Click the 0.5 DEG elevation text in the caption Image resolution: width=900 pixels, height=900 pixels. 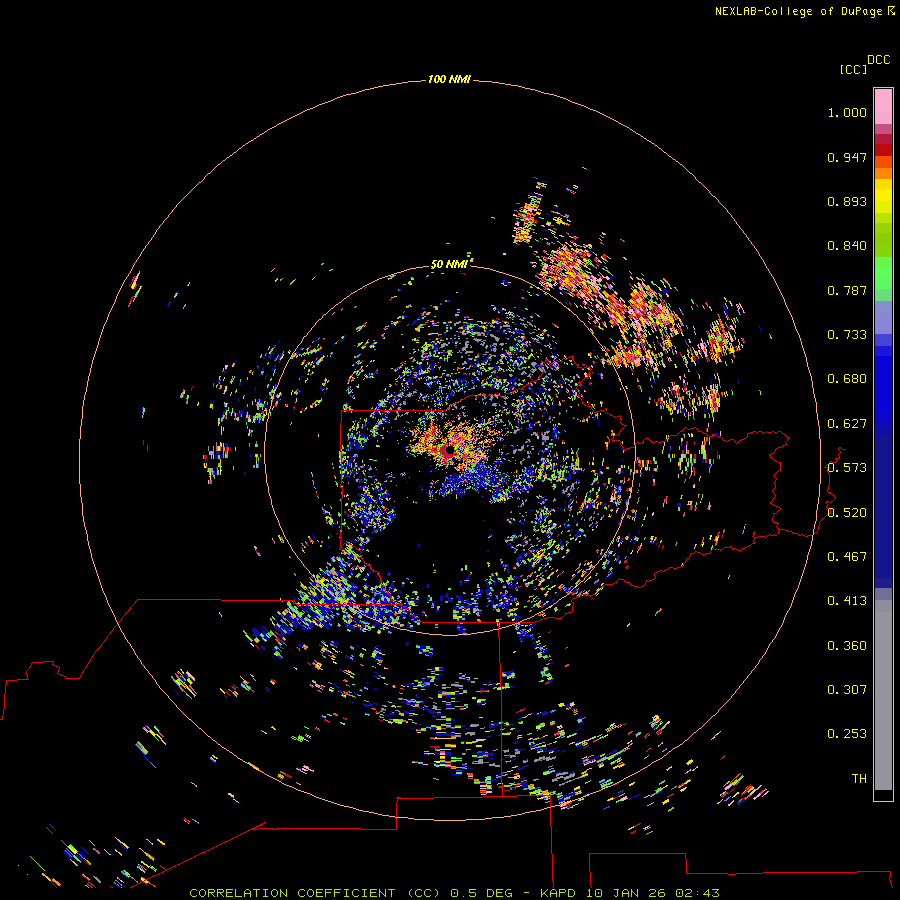point(481,893)
